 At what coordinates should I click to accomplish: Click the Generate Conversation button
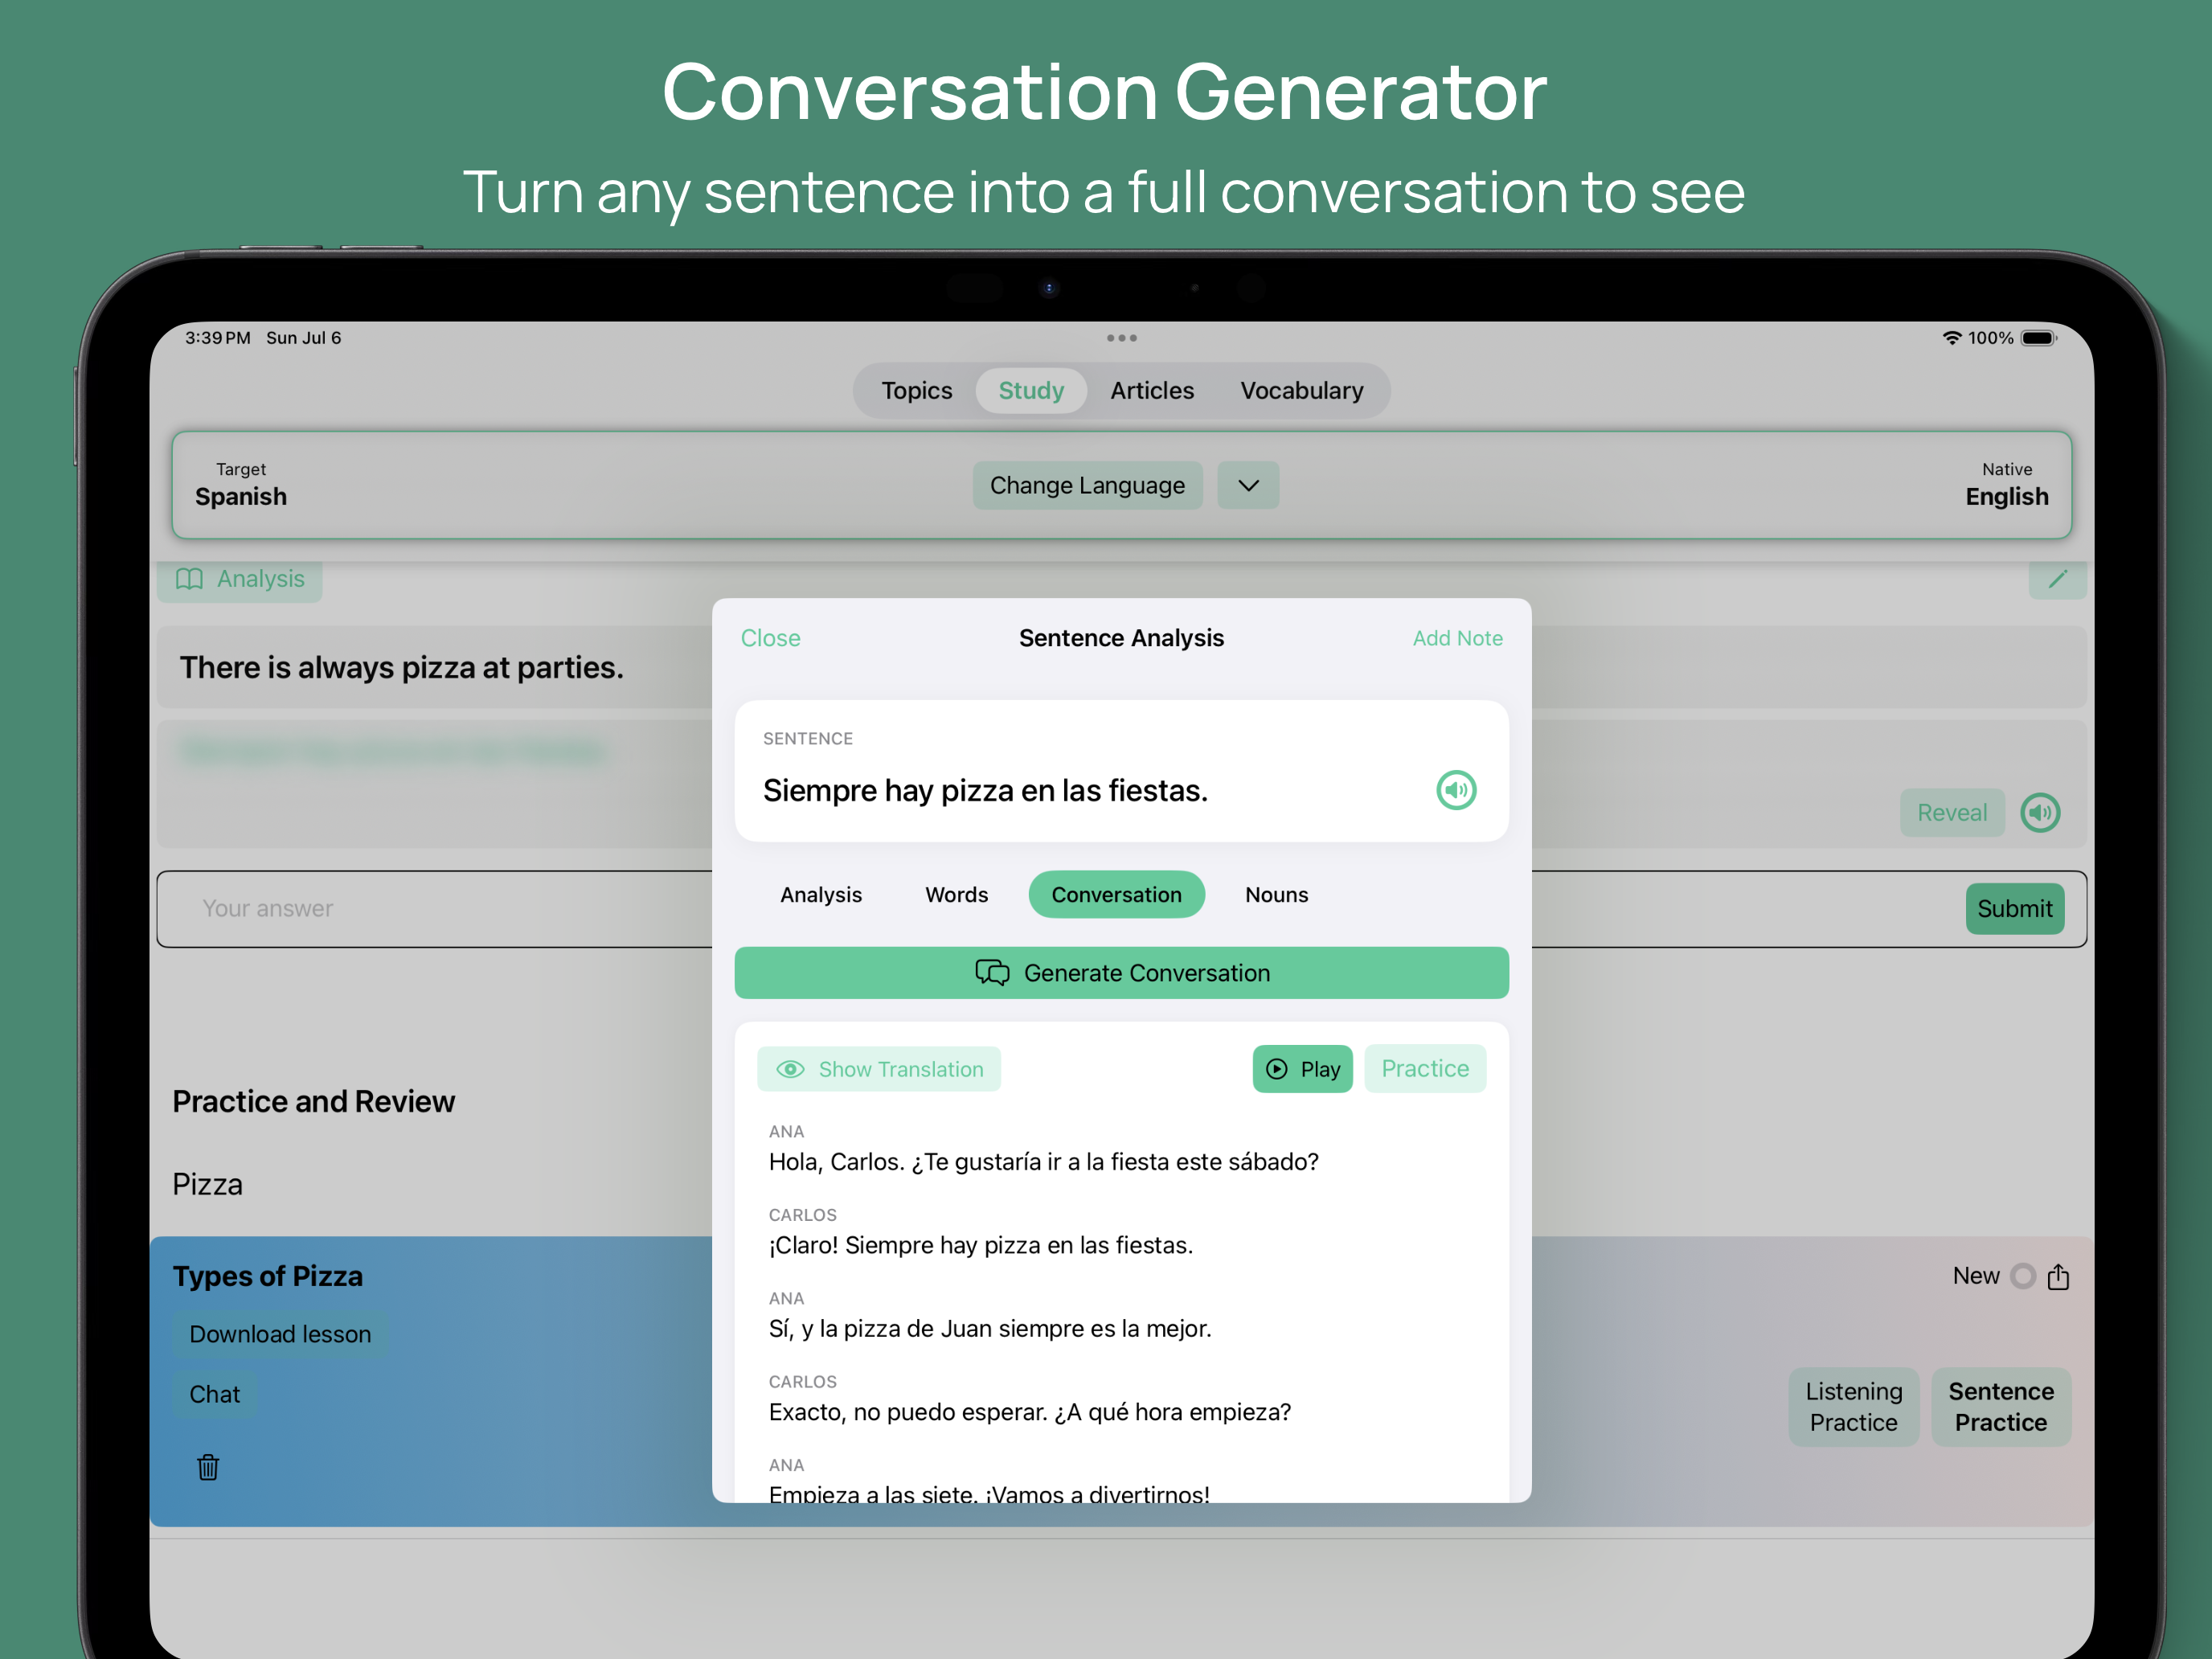(x=1121, y=973)
